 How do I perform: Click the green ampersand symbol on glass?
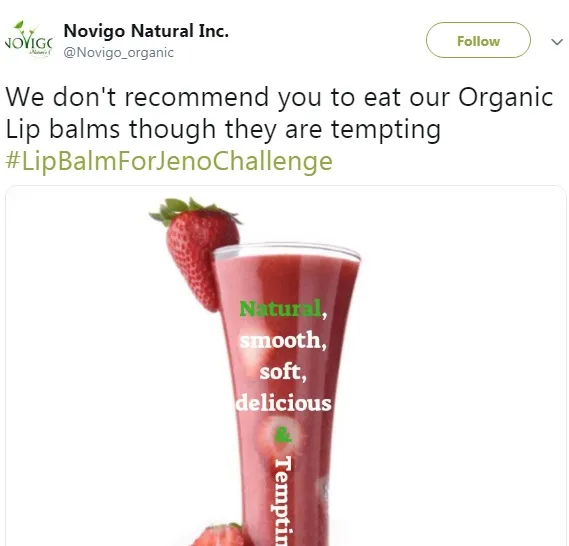pos(283,434)
